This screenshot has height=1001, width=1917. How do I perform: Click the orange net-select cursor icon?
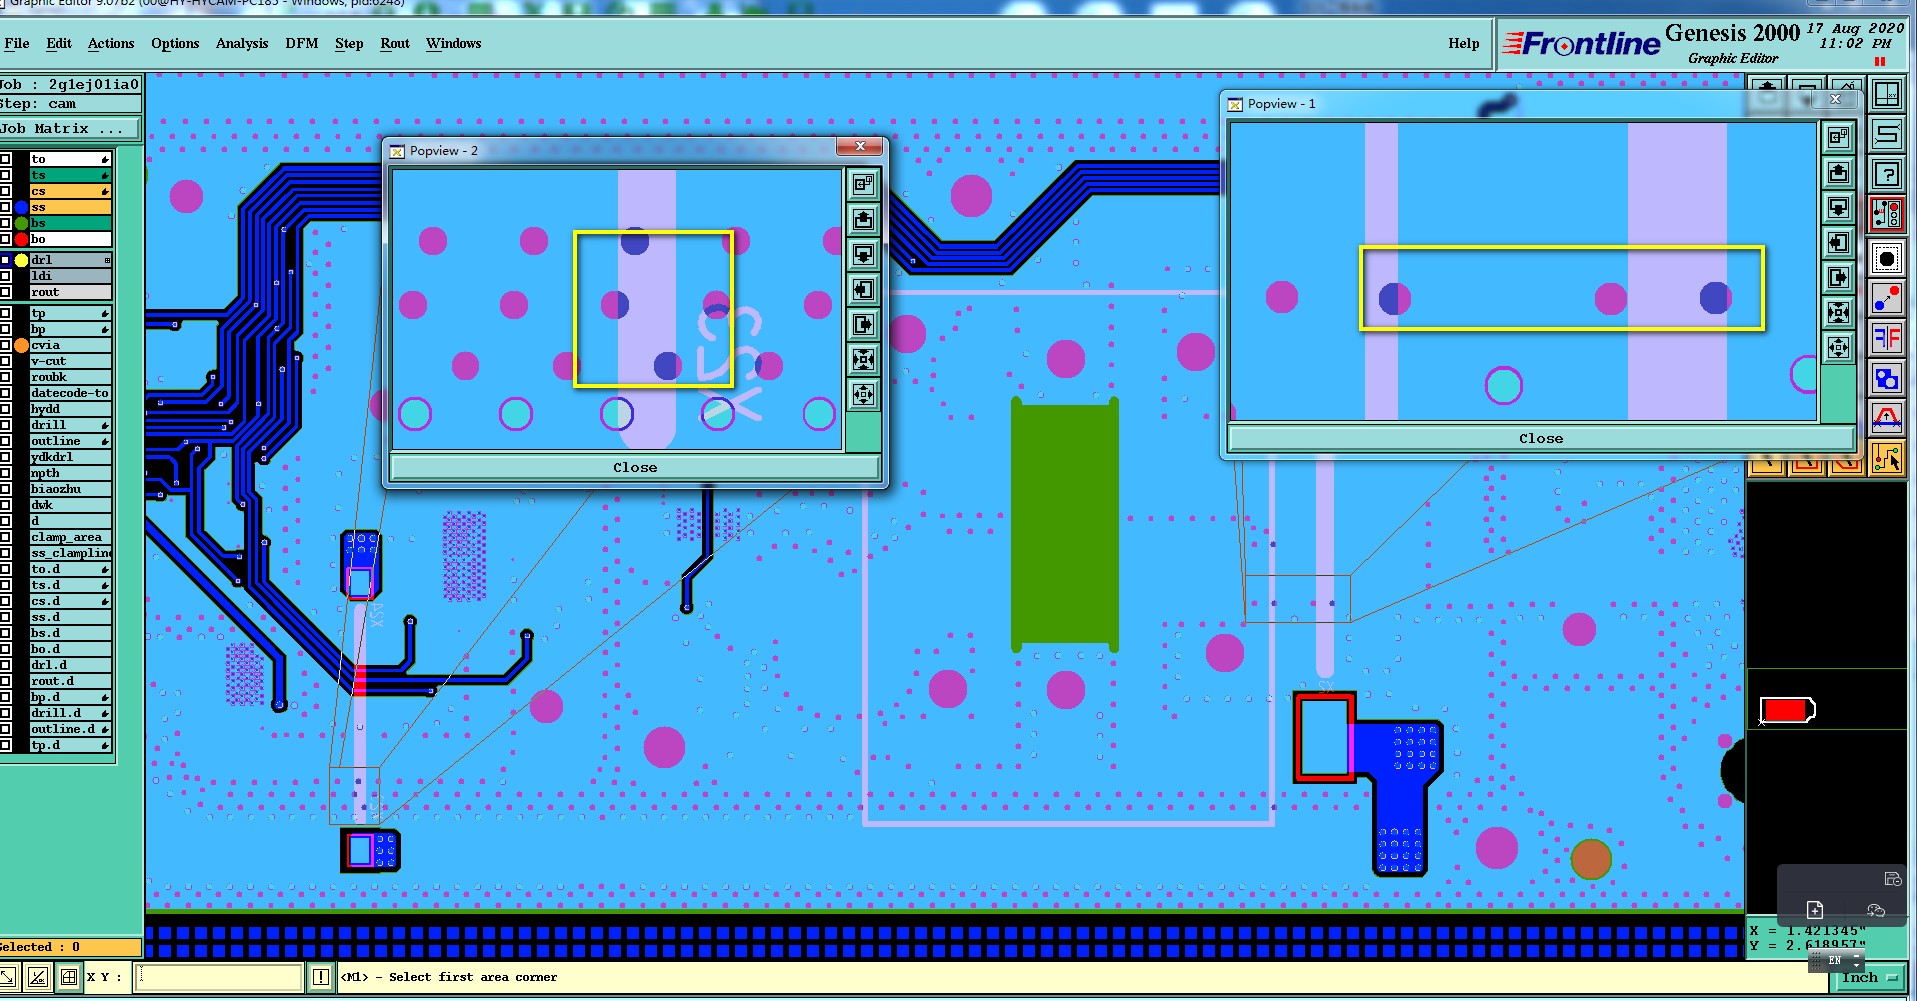click(x=1887, y=458)
